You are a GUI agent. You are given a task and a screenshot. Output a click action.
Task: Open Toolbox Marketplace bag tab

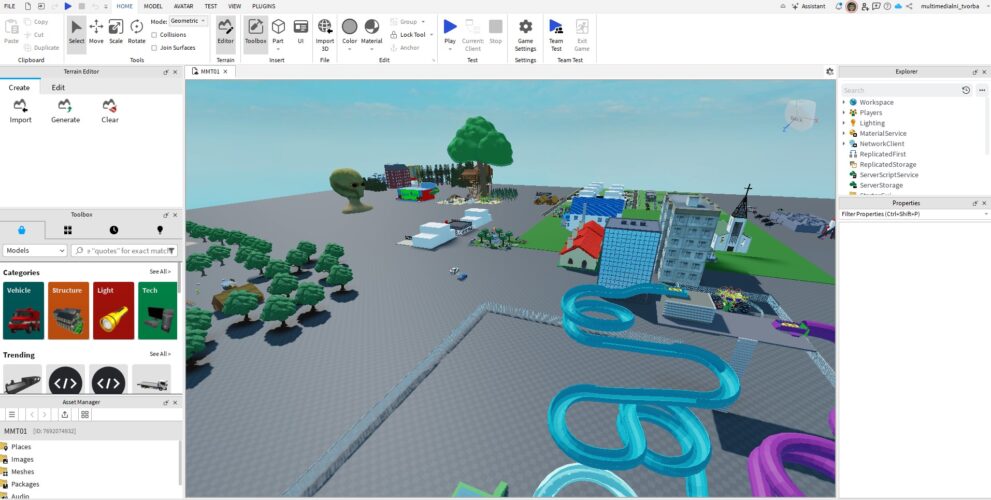(x=22, y=230)
